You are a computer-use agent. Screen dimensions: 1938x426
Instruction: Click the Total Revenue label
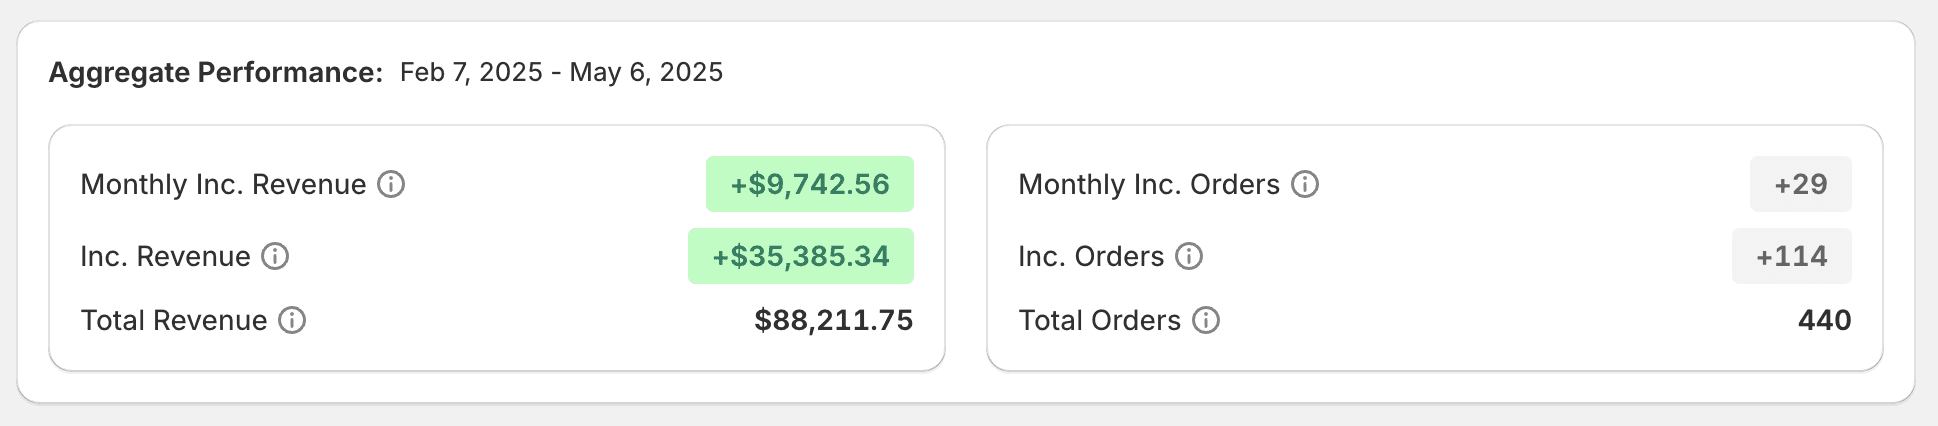[x=174, y=320]
